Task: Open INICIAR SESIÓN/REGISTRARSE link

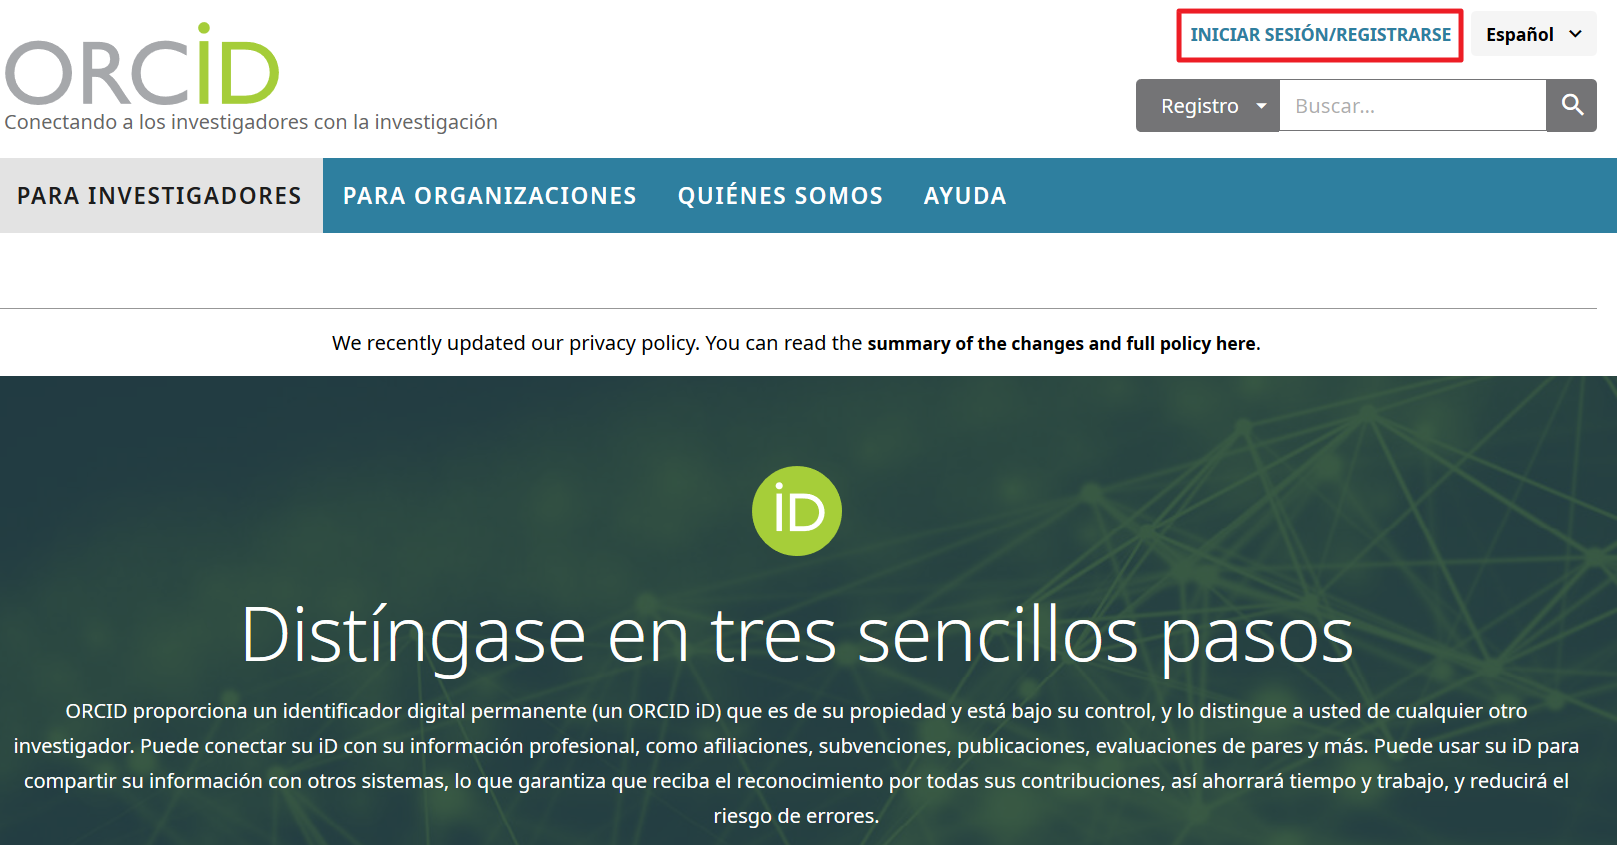Action: [1320, 35]
